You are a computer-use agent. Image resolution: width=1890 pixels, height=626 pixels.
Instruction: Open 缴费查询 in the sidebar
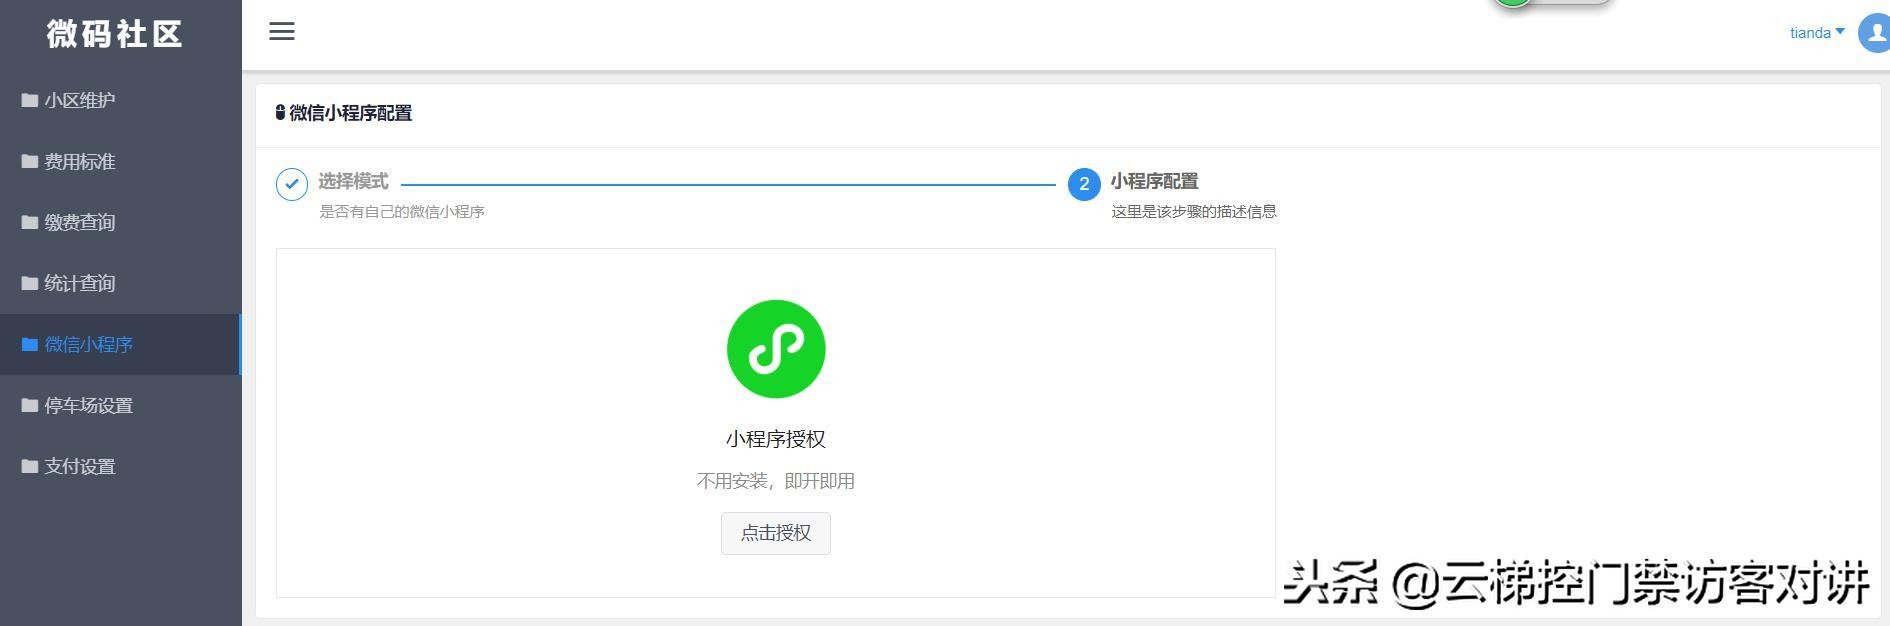[120, 222]
